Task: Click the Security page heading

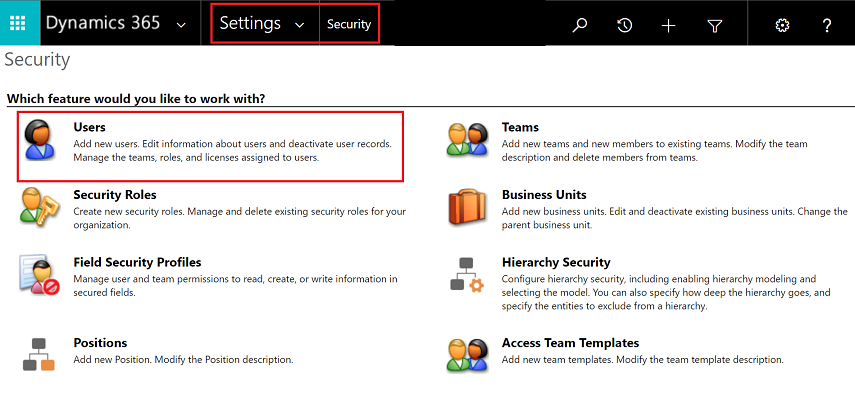Action: [x=37, y=60]
